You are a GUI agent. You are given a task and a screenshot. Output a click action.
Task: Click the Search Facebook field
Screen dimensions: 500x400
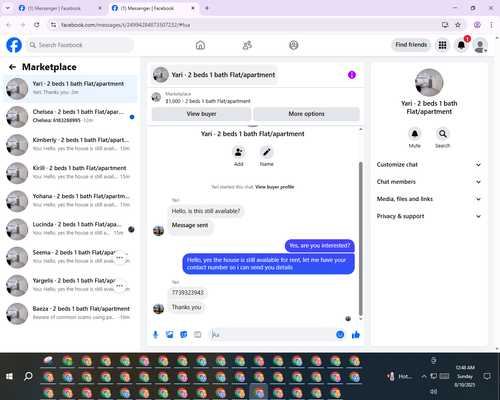(80, 45)
